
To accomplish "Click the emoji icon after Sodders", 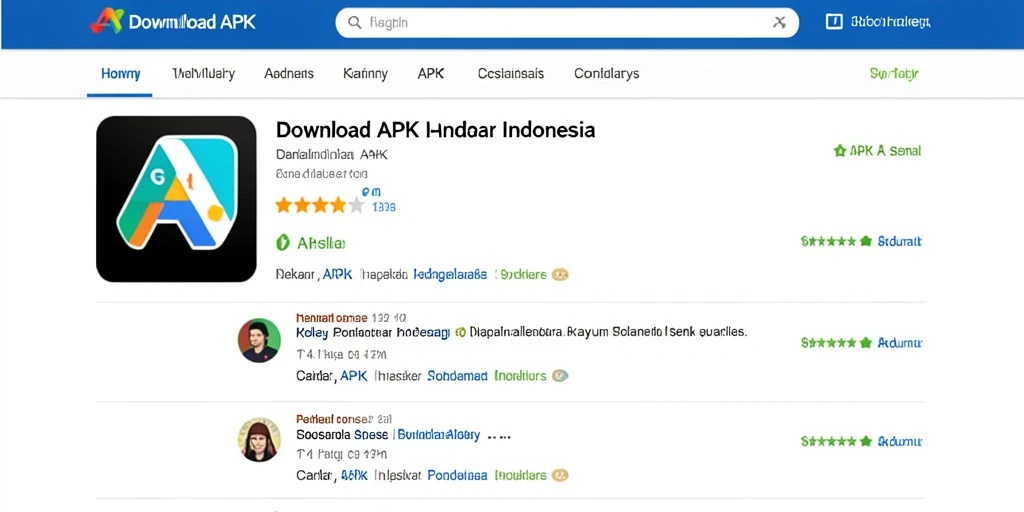I will click(560, 275).
